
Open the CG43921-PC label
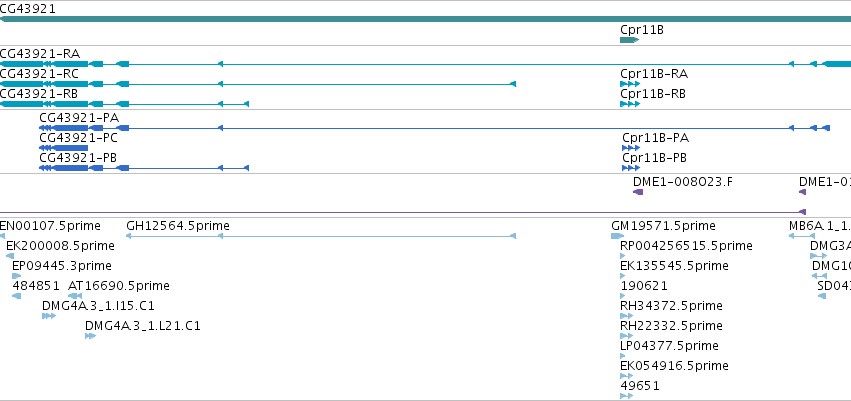point(79,137)
